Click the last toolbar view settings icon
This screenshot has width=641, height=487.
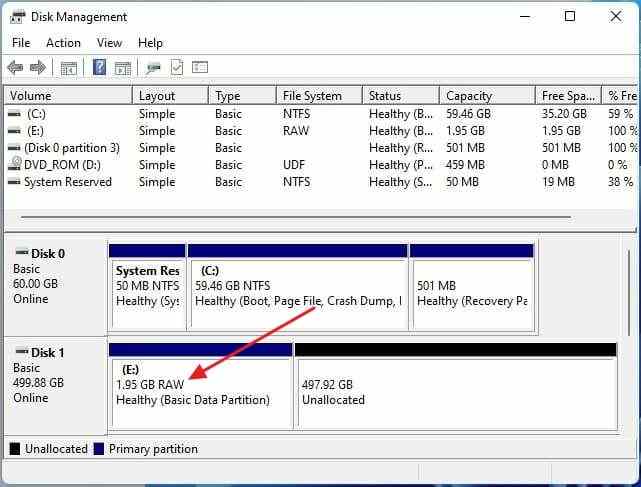click(x=200, y=67)
